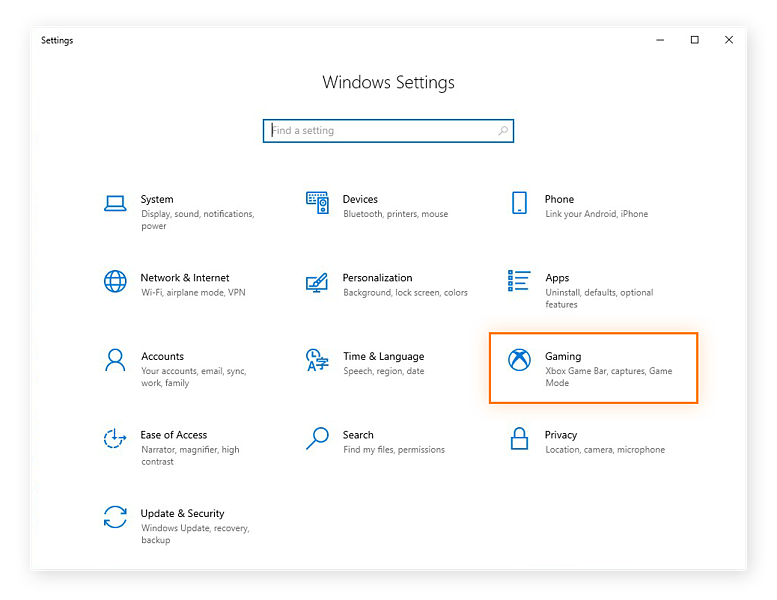Select the Network & Internet heading
Viewport: 777px width, 600px height.
185,278
